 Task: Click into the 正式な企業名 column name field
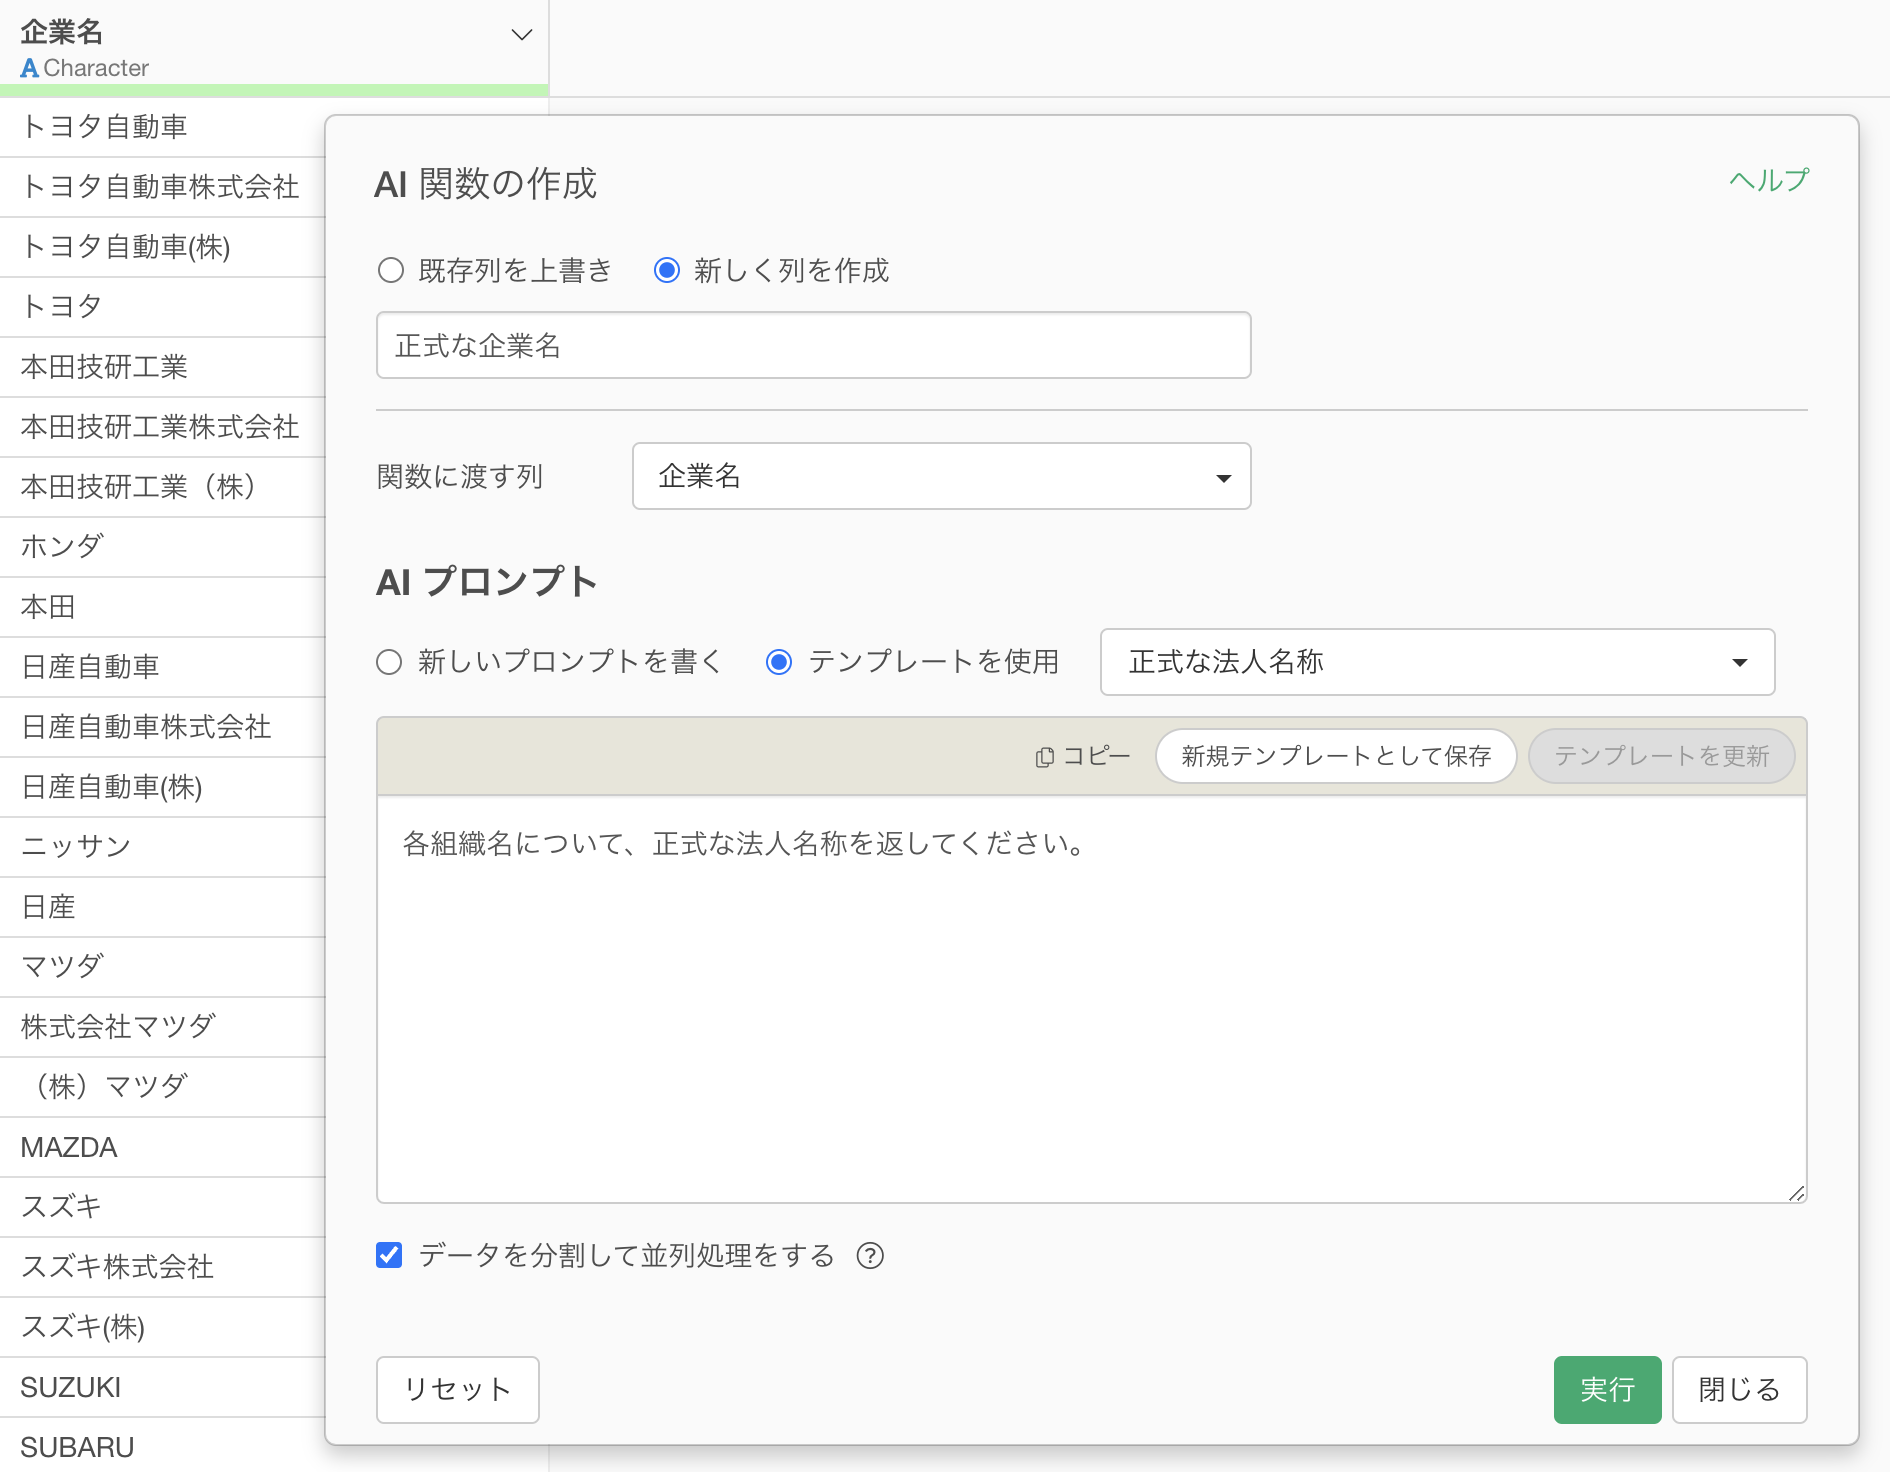(x=813, y=346)
